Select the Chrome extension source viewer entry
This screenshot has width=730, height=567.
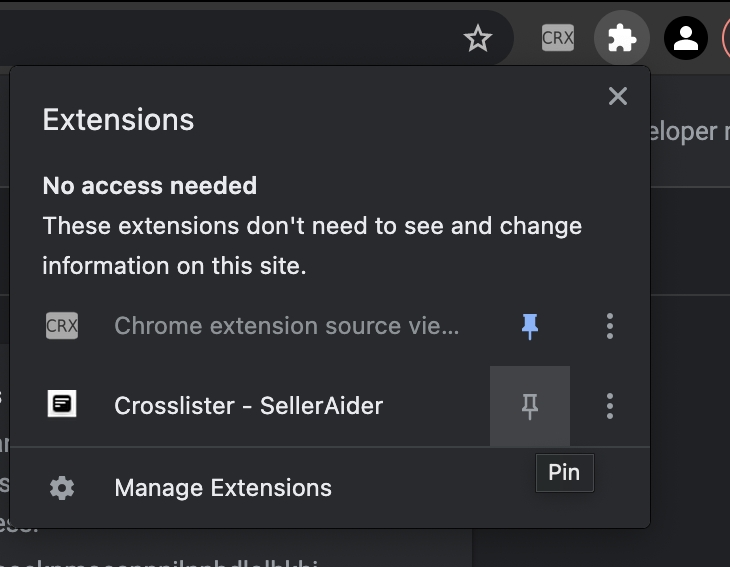pyautogui.click(x=287, y=326)
